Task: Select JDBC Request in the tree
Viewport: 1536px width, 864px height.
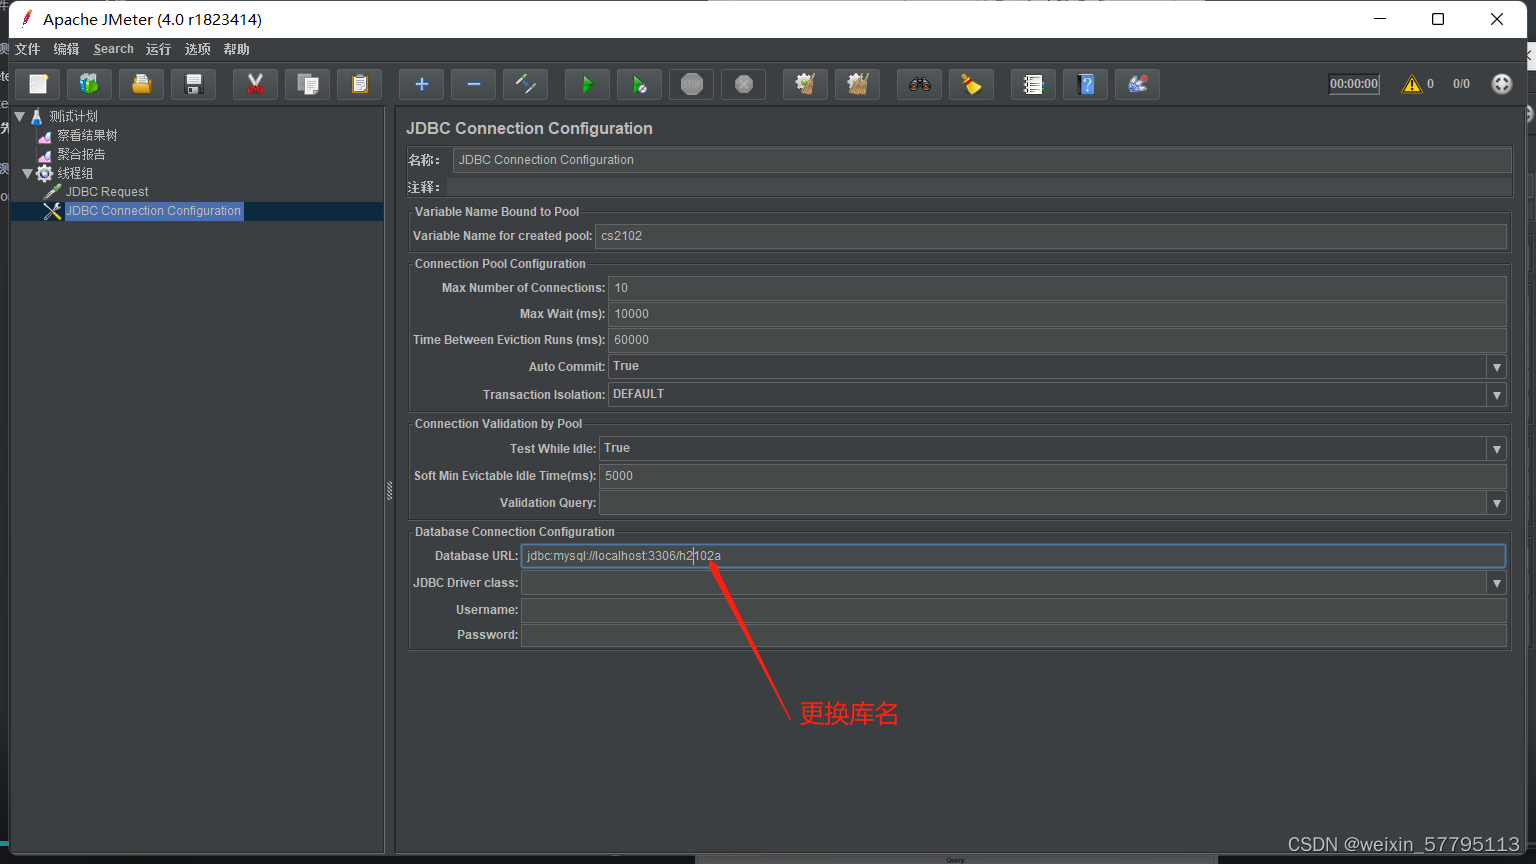Action: [107, 192]
